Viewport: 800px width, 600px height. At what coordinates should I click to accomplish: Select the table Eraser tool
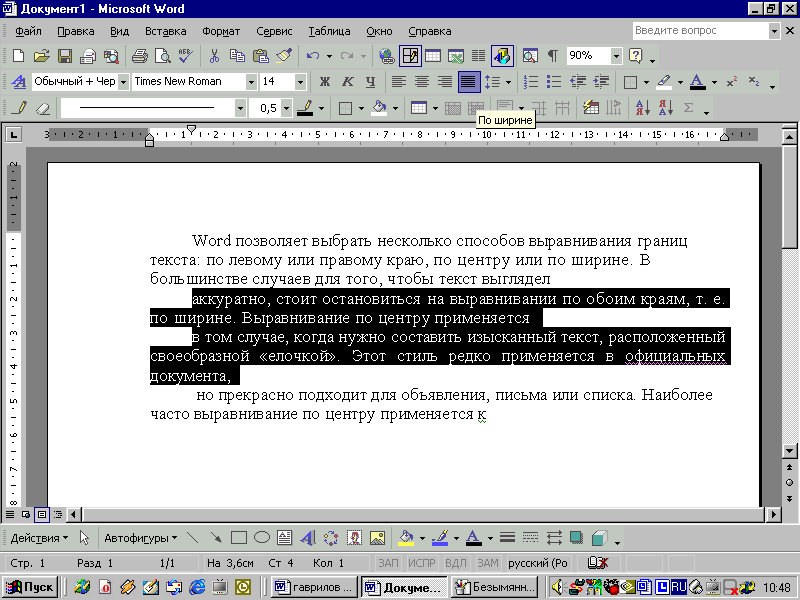pyautogui.click(x=43, y=108)
